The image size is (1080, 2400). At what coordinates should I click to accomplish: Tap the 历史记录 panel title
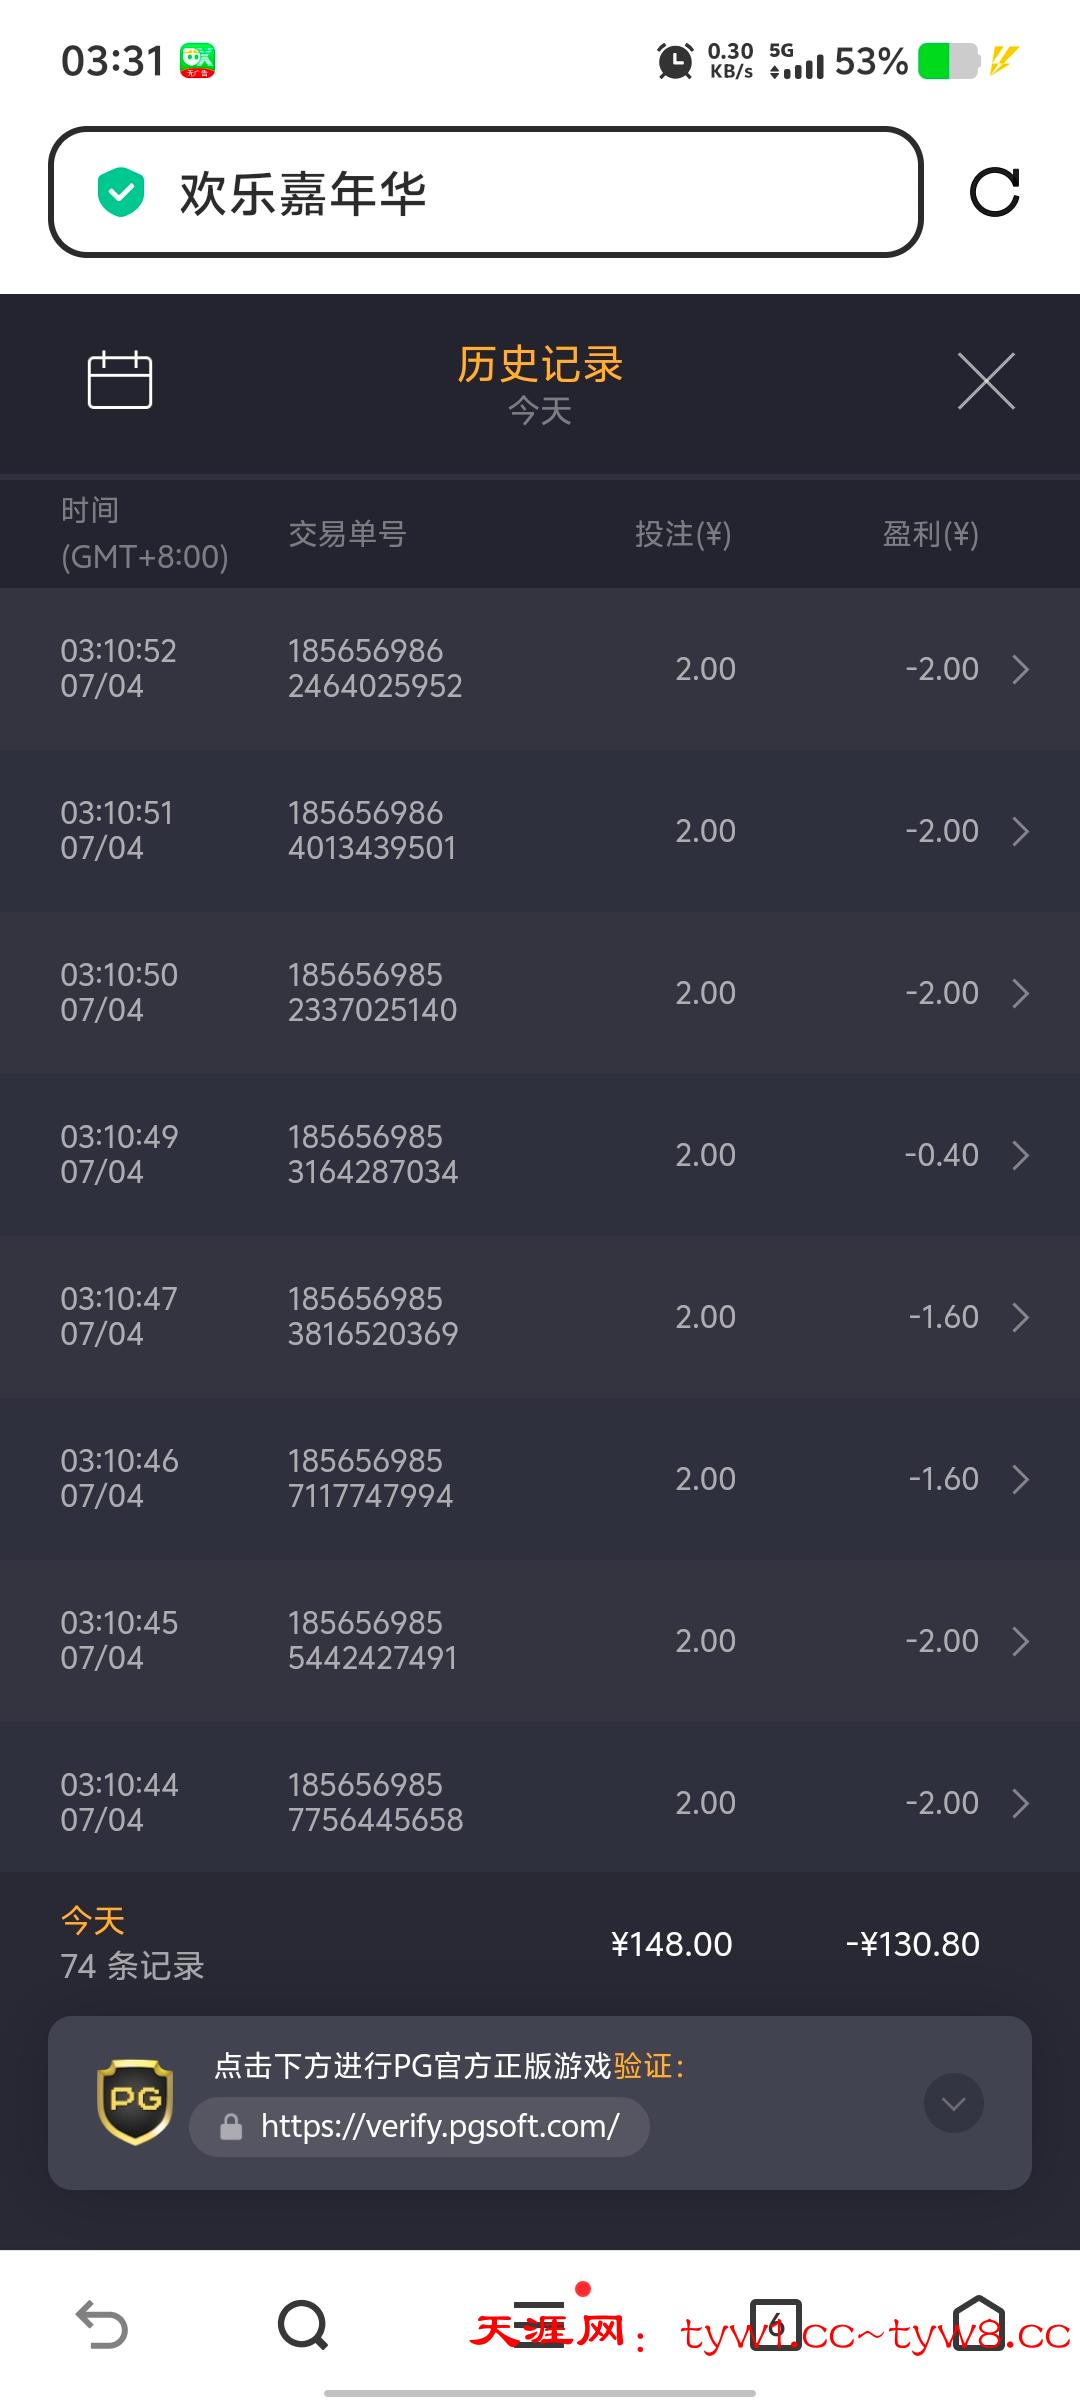(540, 365)
